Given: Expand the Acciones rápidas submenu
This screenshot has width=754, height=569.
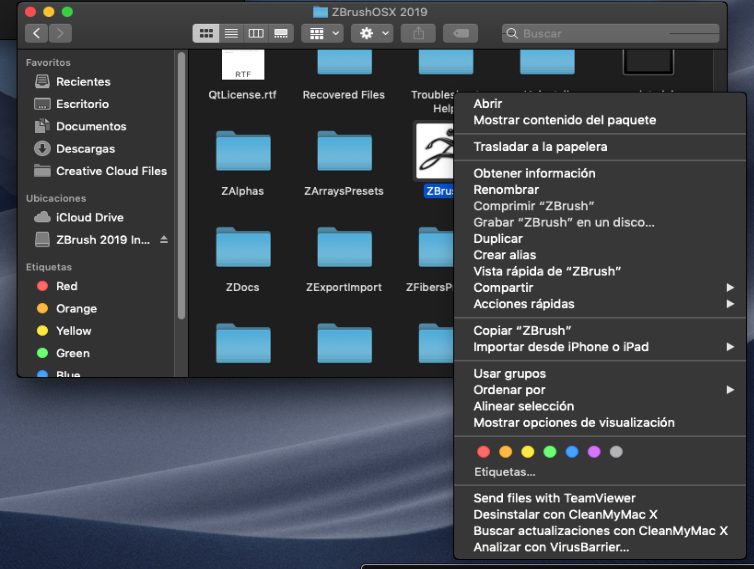Looking at the screenshot, I should [600, 304].
